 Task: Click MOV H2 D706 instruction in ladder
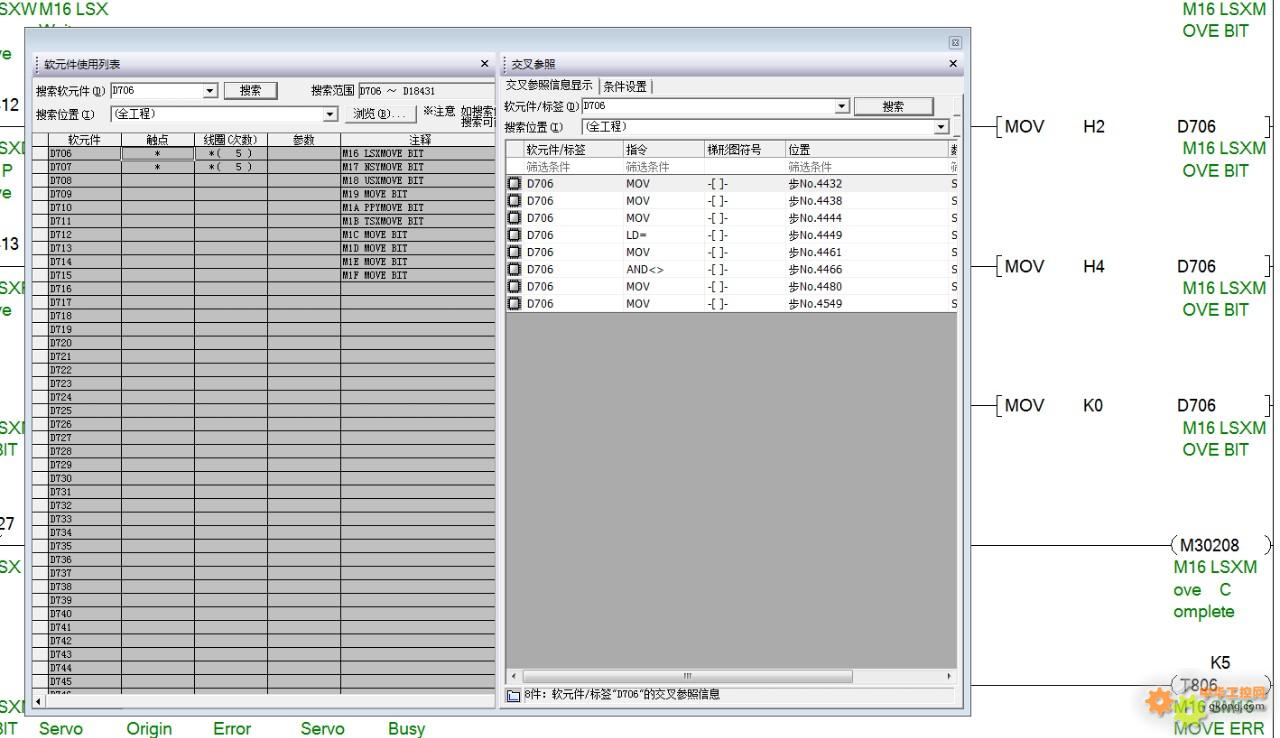1135,127
